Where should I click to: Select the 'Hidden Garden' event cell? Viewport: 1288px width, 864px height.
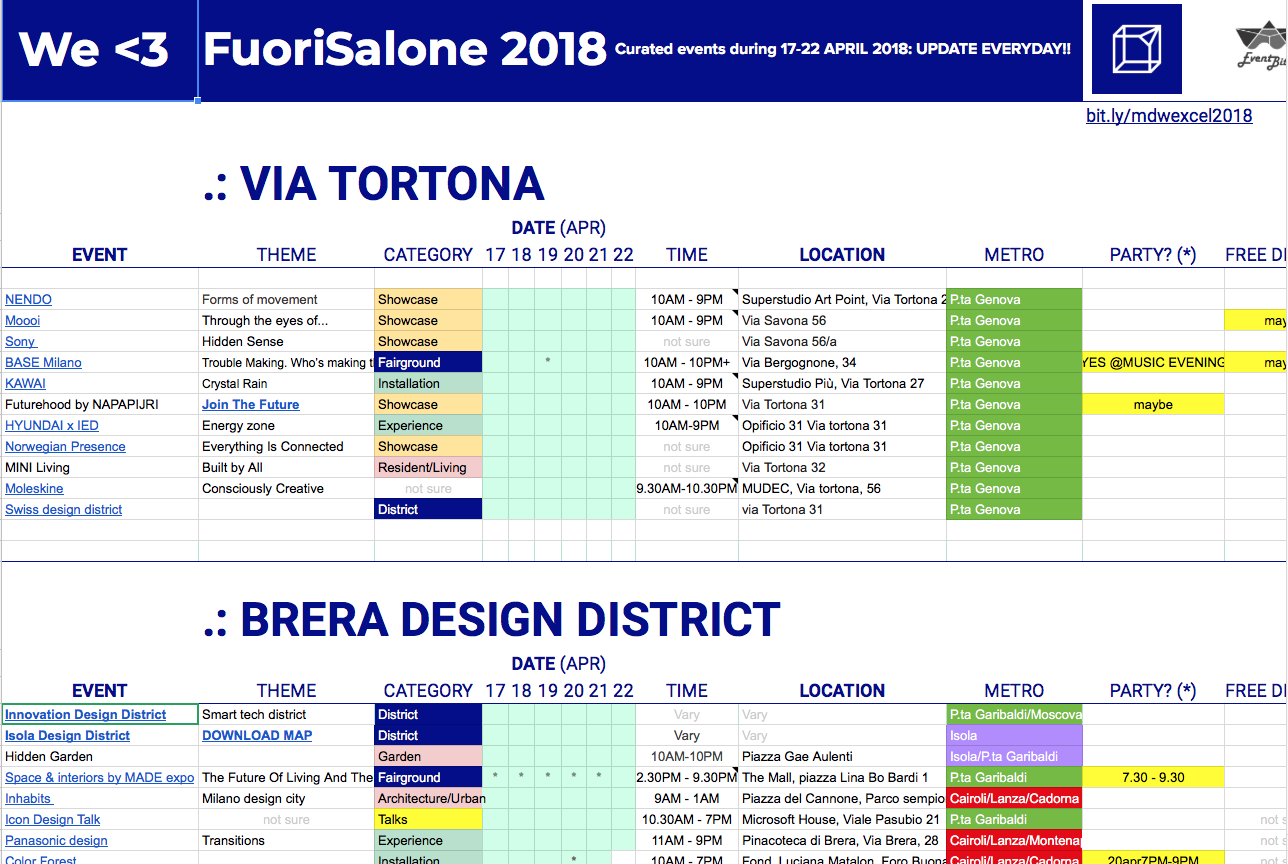pyautogui.click(x=100, y=756)
